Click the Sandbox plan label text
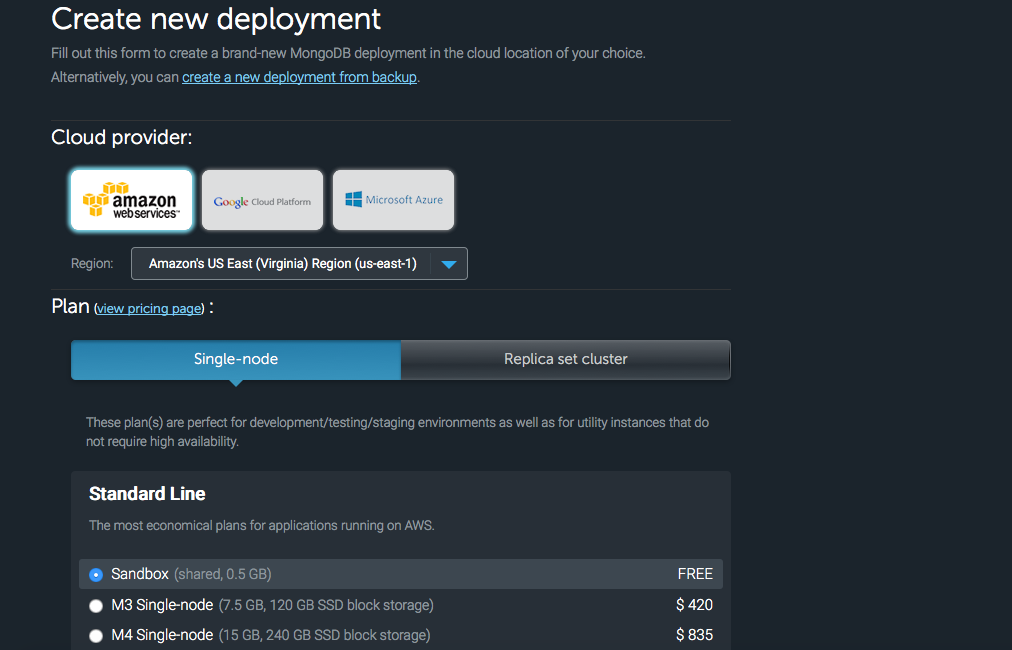Screen dimensions: 1012x650 (x=140, y=574)
